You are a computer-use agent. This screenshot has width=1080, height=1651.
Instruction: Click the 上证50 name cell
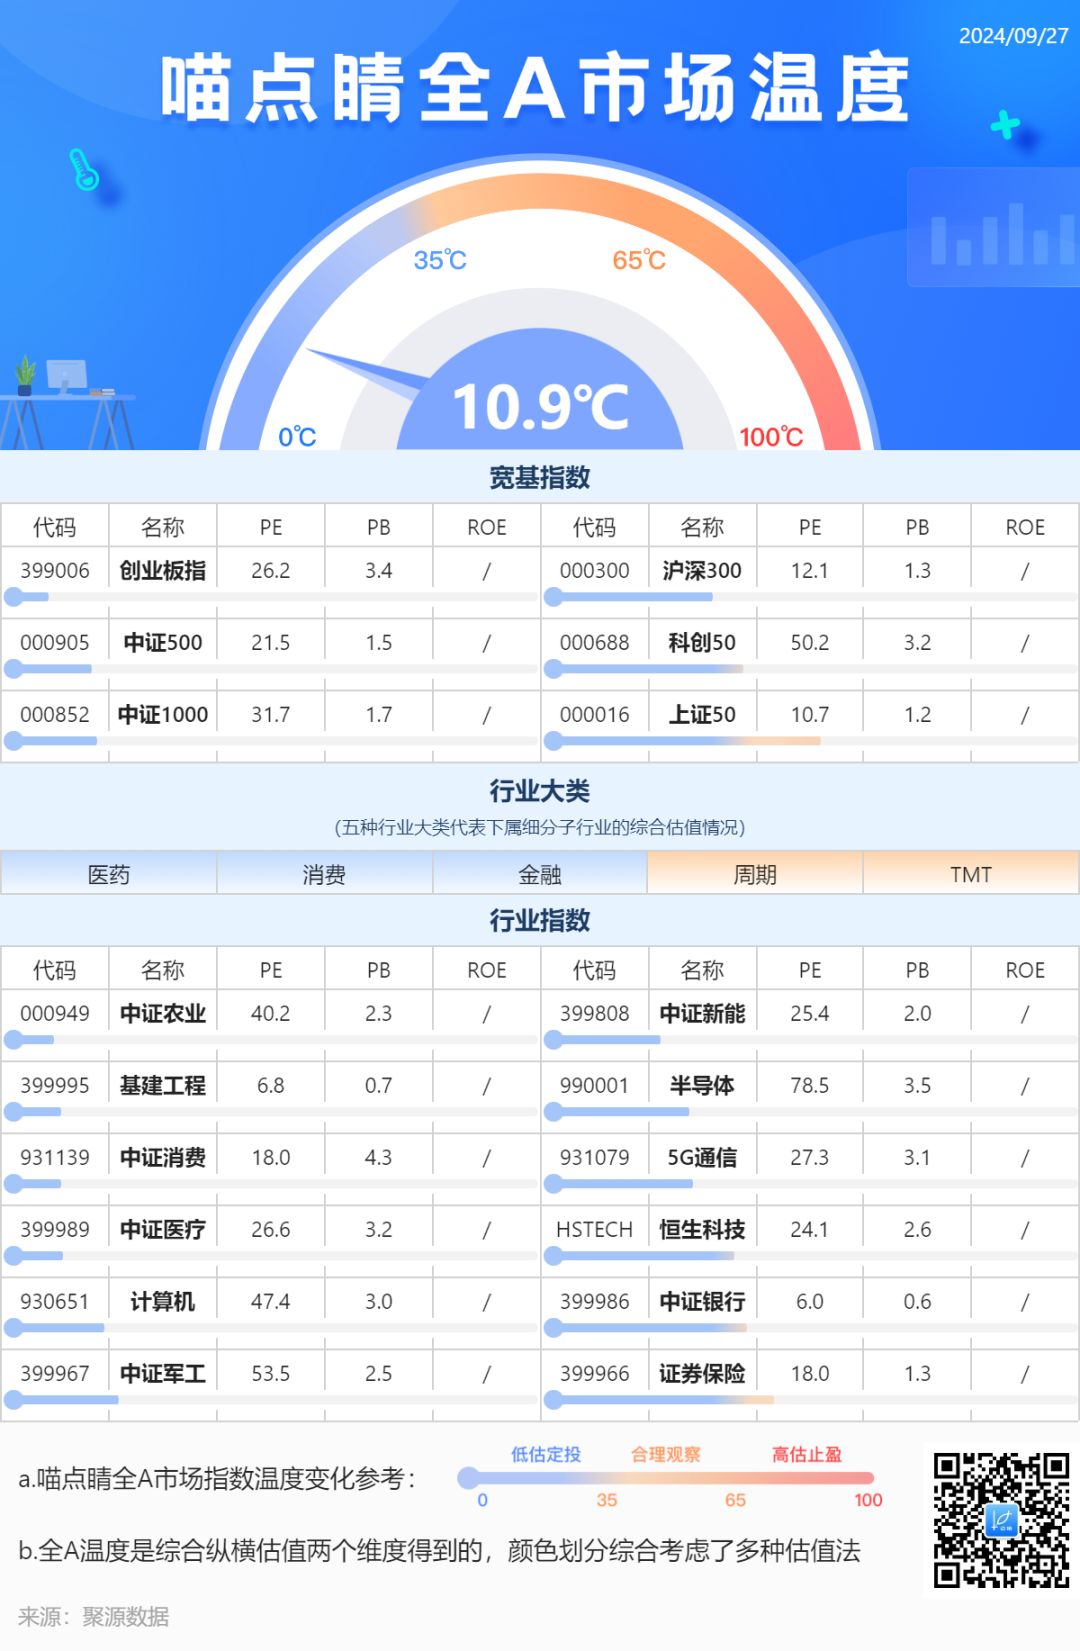[x=702, y=714]
